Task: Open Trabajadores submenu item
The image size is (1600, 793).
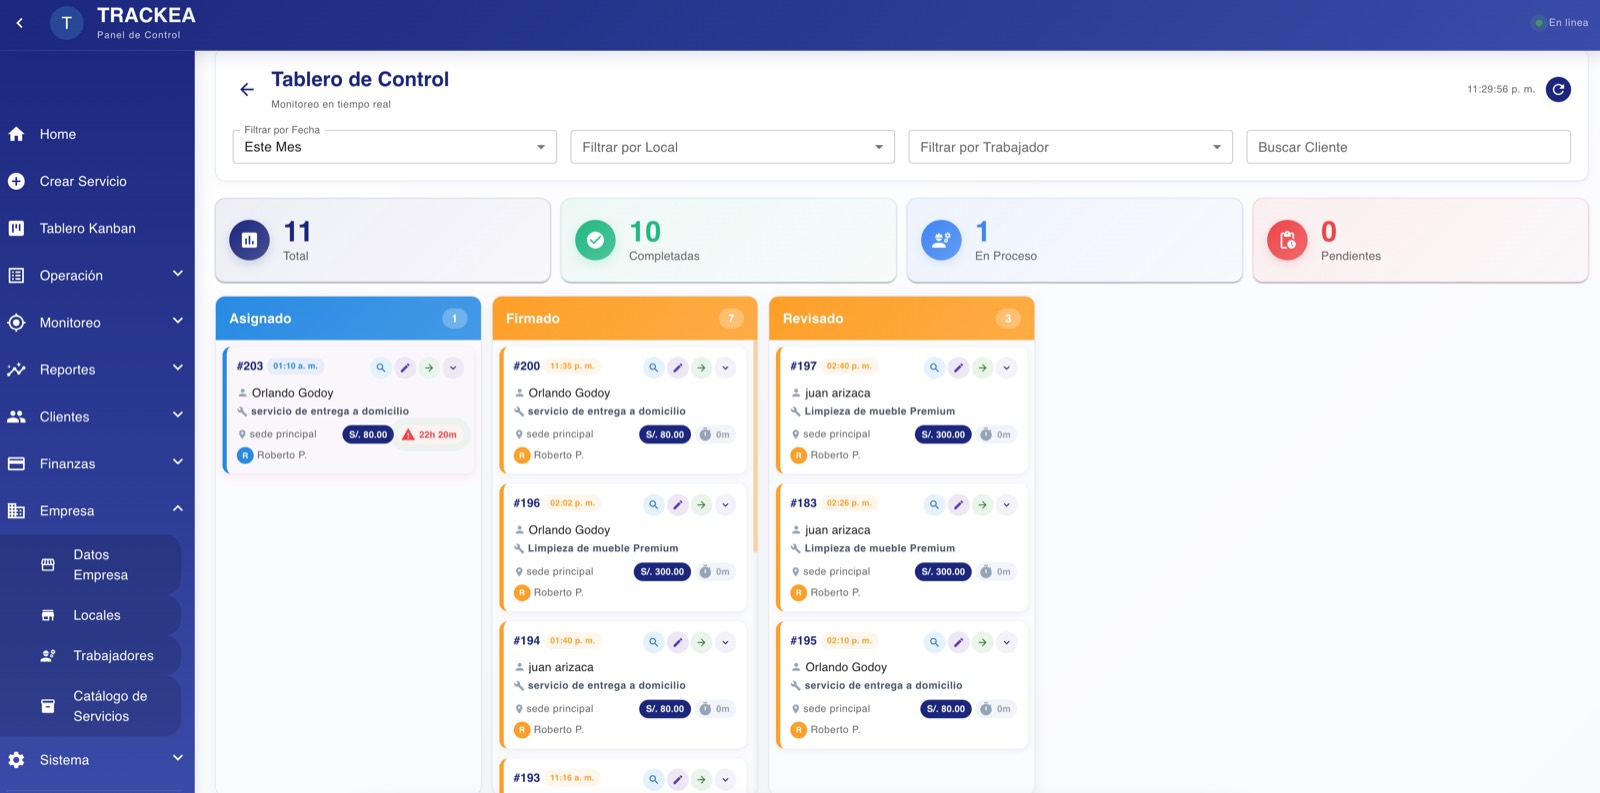Action: tap(90, 656)
